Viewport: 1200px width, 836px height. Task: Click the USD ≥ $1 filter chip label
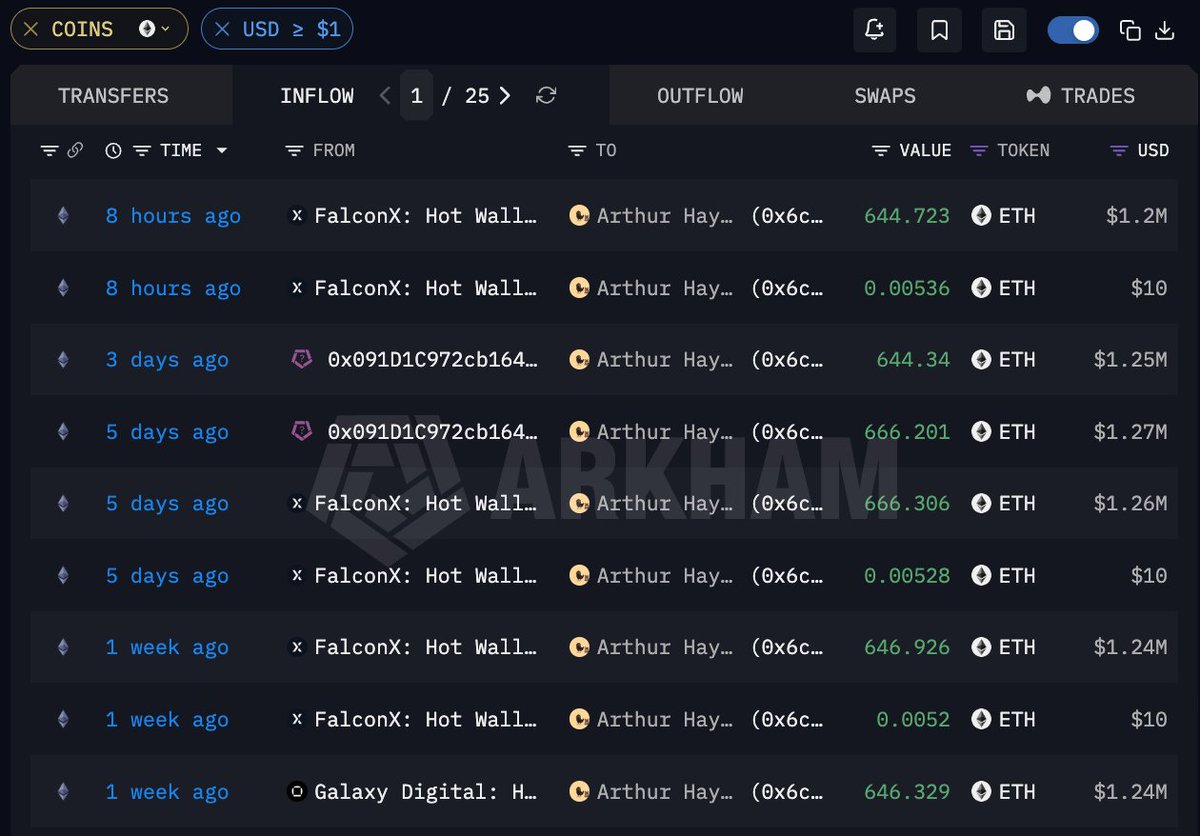click(291, 29)
